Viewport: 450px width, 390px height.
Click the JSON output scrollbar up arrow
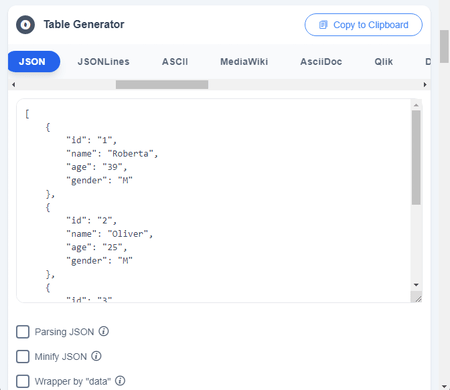416,105
